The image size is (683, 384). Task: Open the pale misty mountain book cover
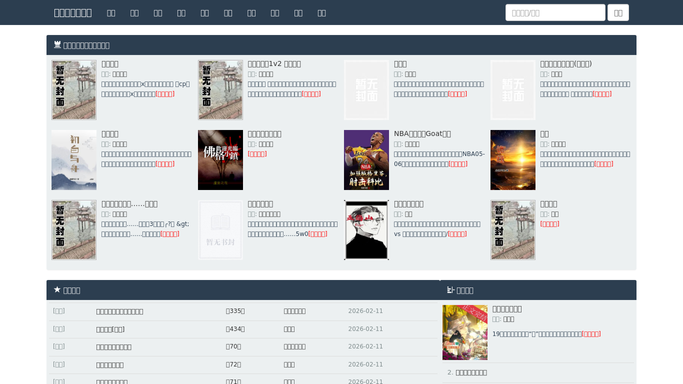pos(74,160)
